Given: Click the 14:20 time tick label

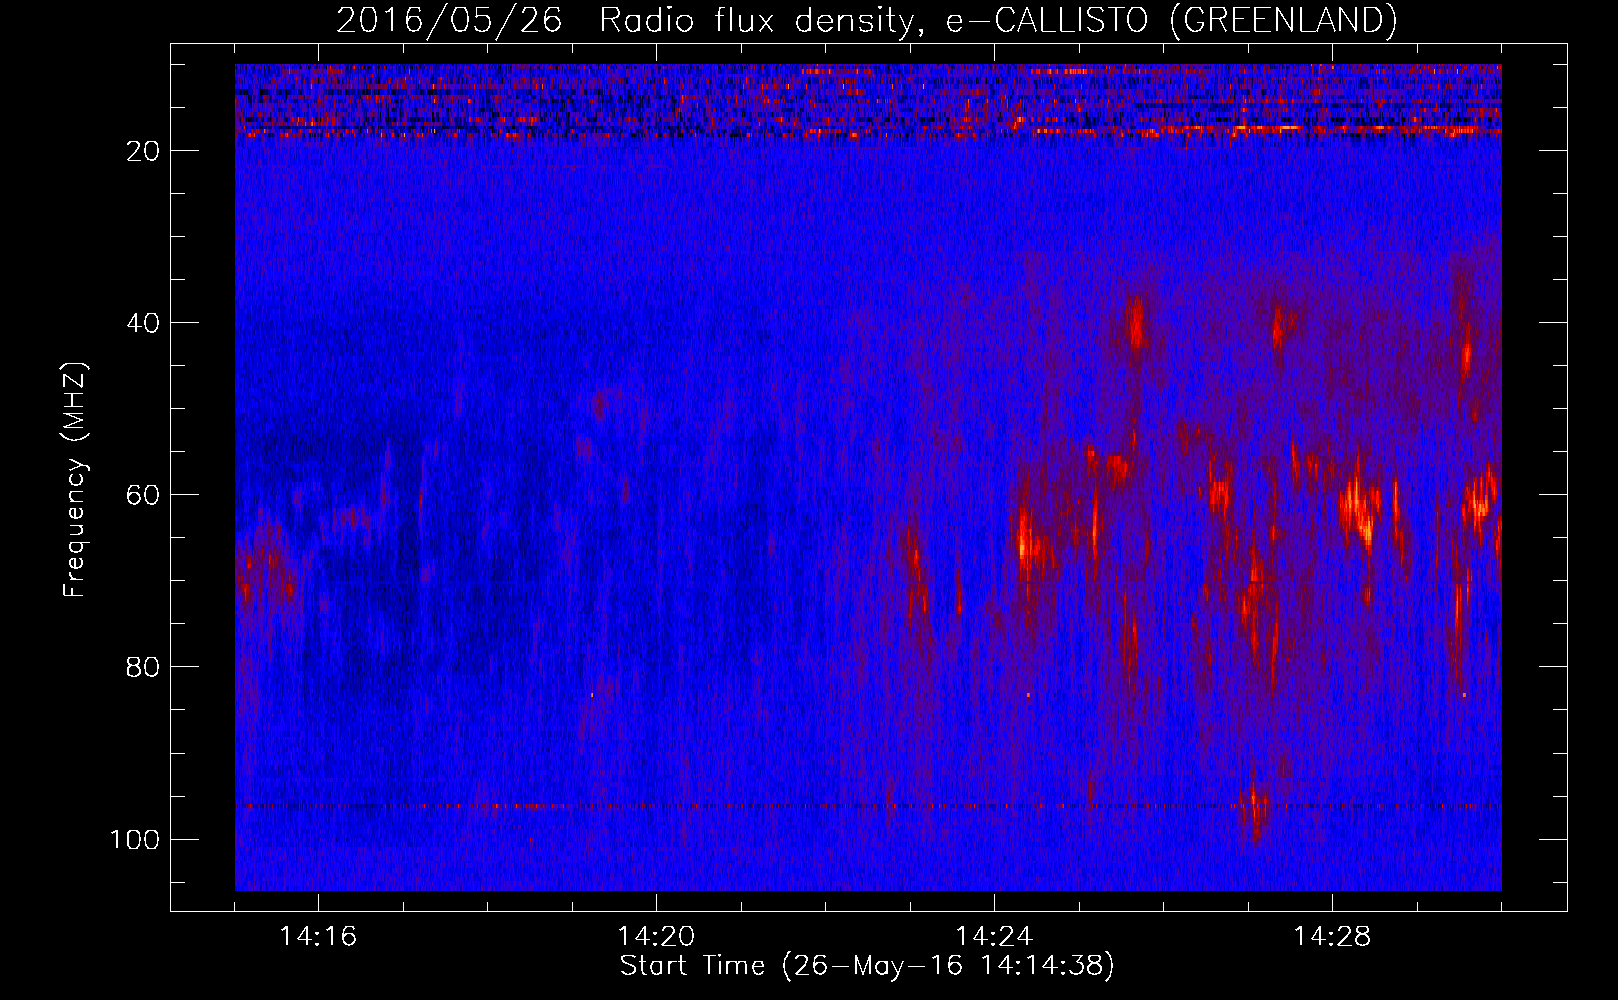Looking at the screenshot, I should 656,936.
